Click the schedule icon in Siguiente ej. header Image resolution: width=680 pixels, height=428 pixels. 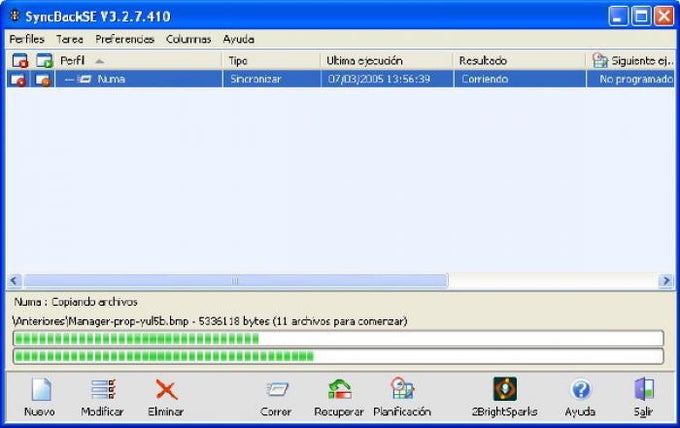tap(600, 61)
